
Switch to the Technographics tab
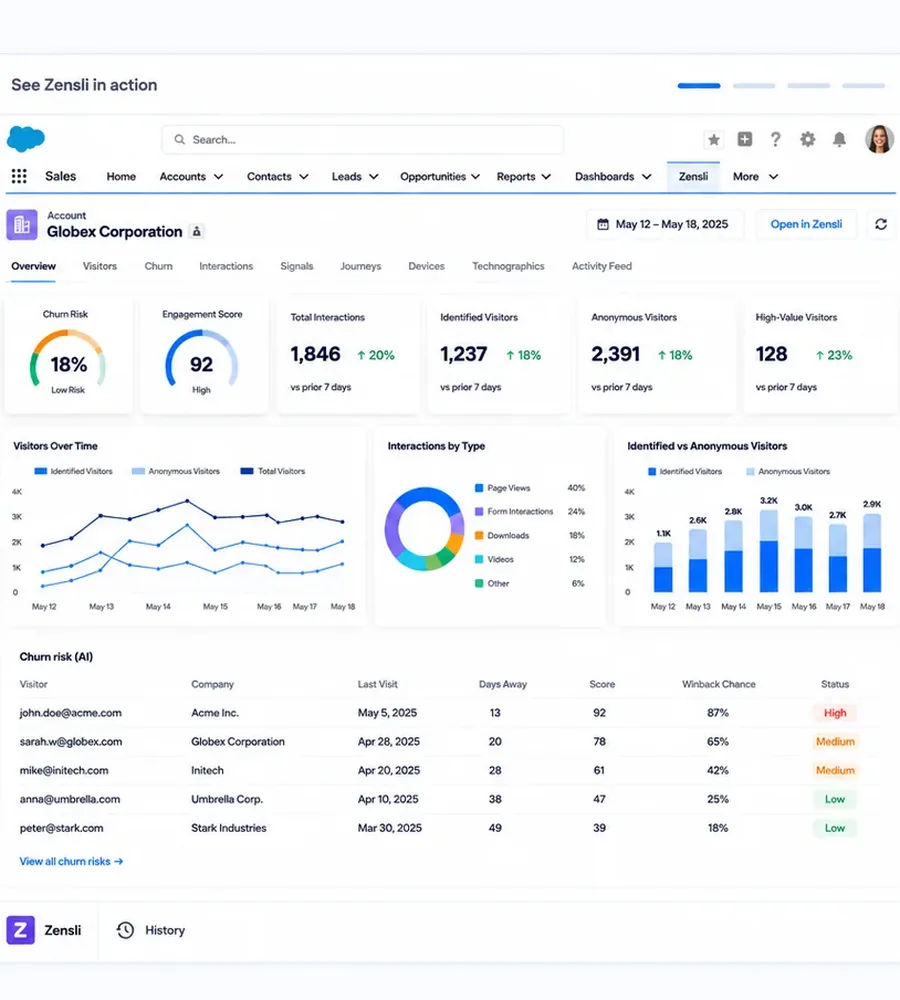[x=508, y=266]
